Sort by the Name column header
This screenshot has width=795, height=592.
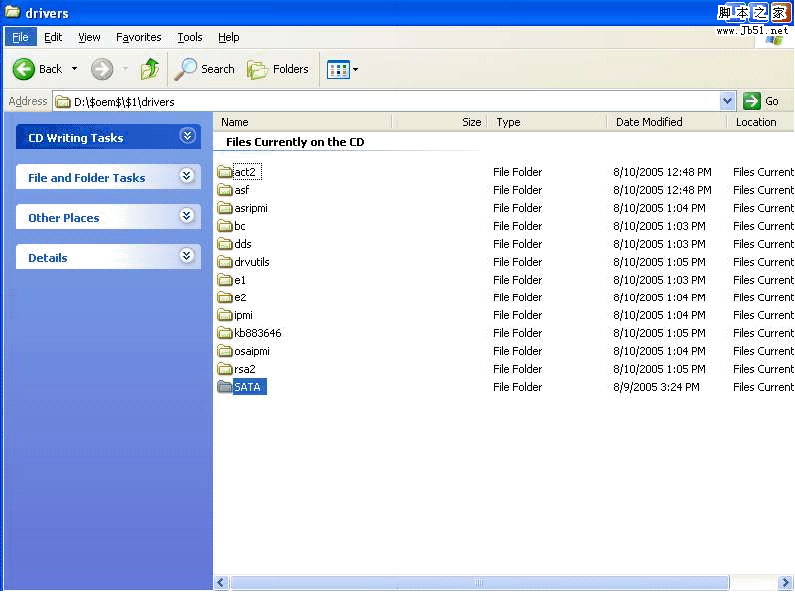click(303, 122)
